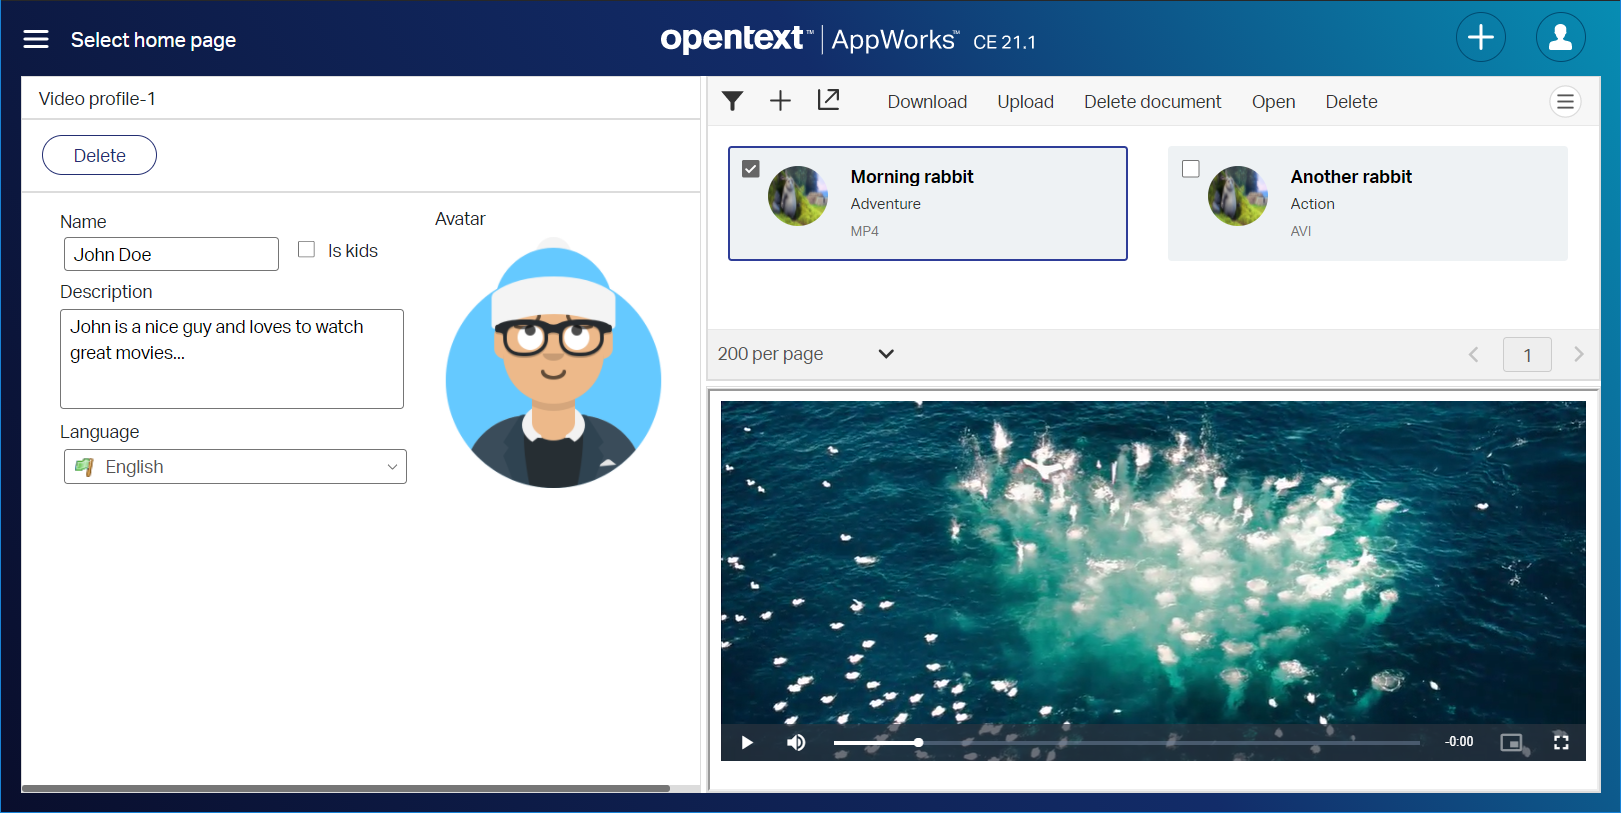This screenshot has width=1621, height=813.
Task: Click the round create-new plus button
Action: pos(1480,38)
